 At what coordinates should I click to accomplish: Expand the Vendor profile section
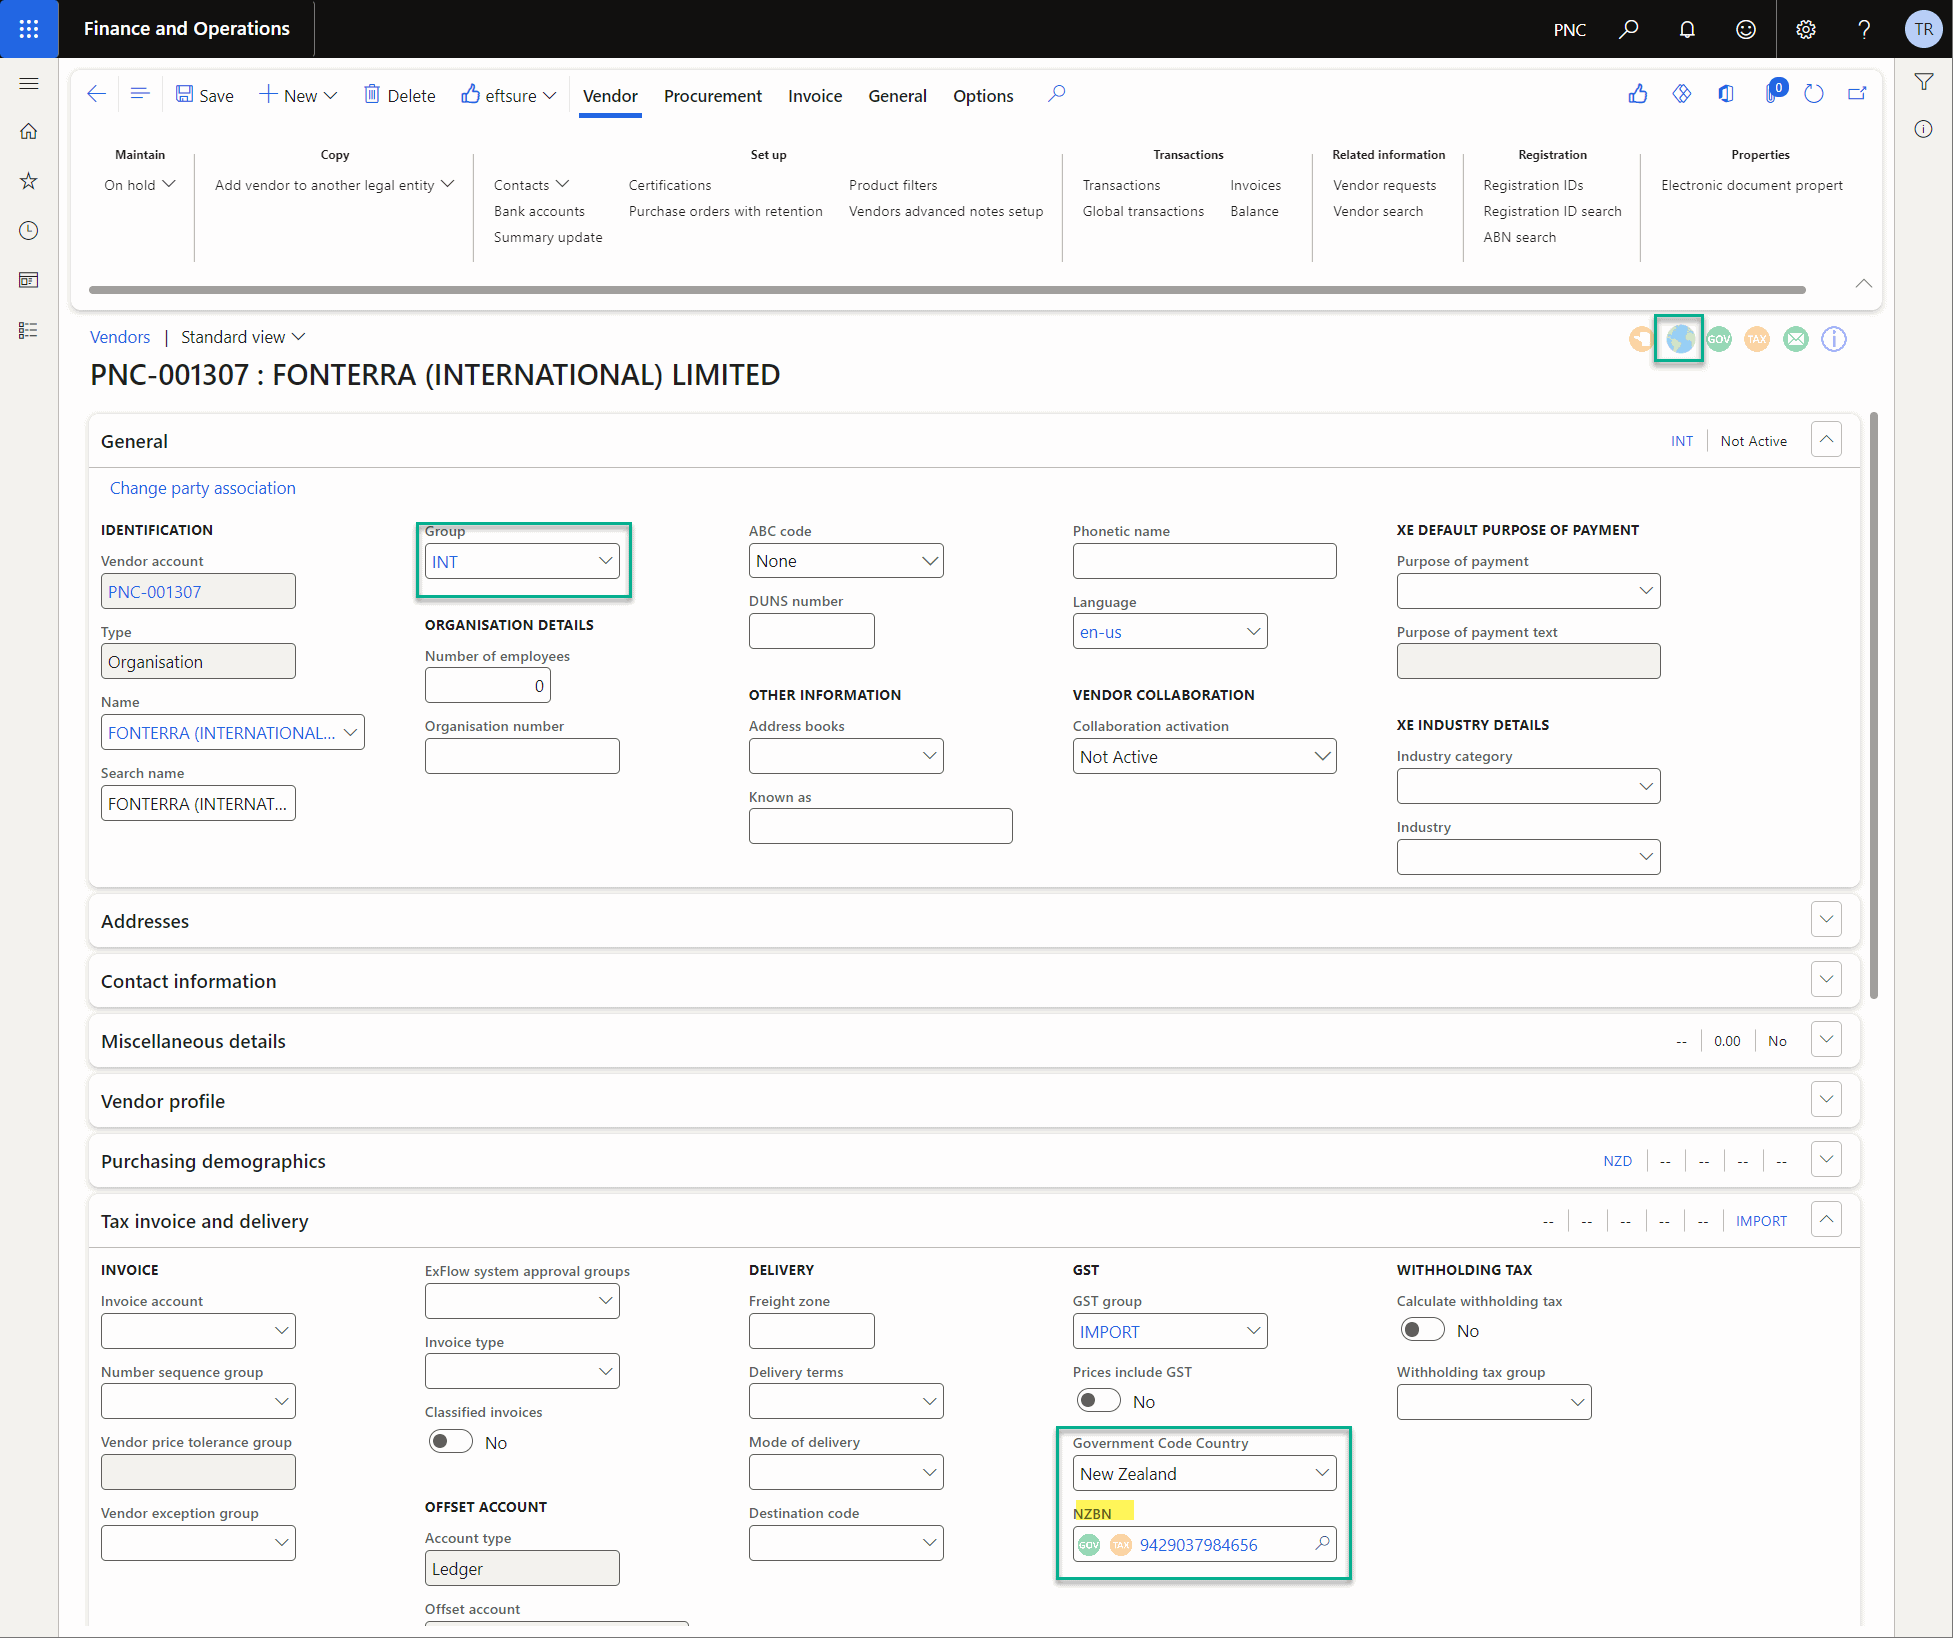point(1826,1100)
